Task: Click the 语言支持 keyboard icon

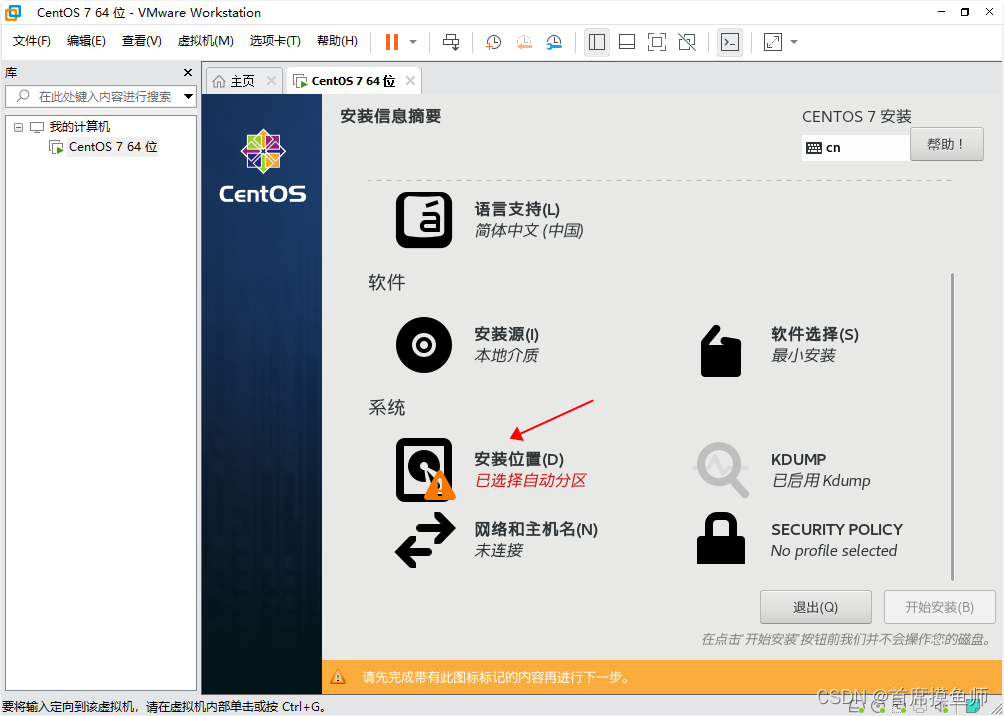Action: 424,220
